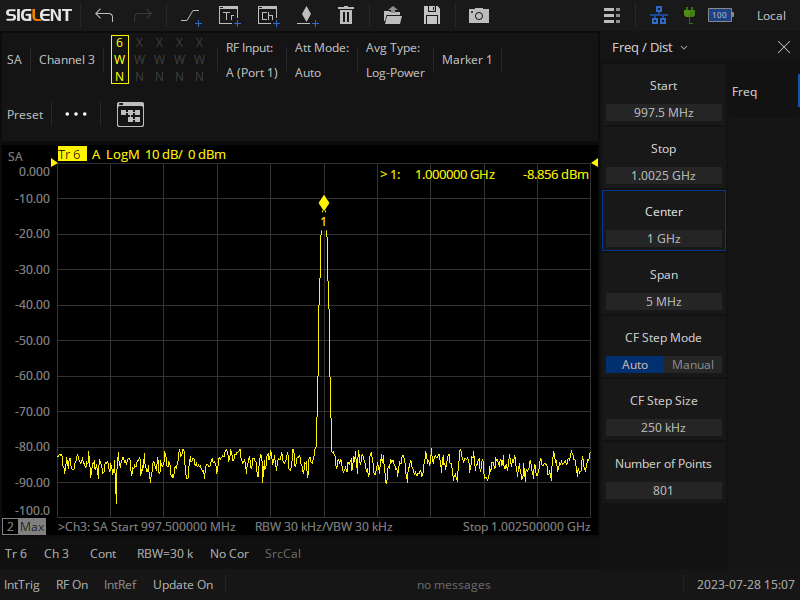Screen dimensions: 800x600
Task: Edit Number of Points 801 field
Action: (664, 490)
